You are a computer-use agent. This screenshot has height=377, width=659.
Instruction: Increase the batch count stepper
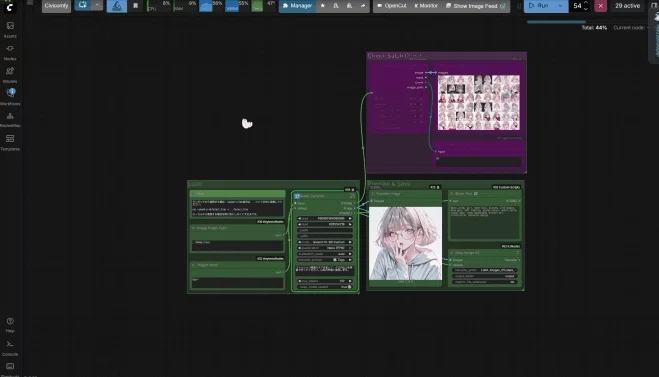[x=586, y=3]
